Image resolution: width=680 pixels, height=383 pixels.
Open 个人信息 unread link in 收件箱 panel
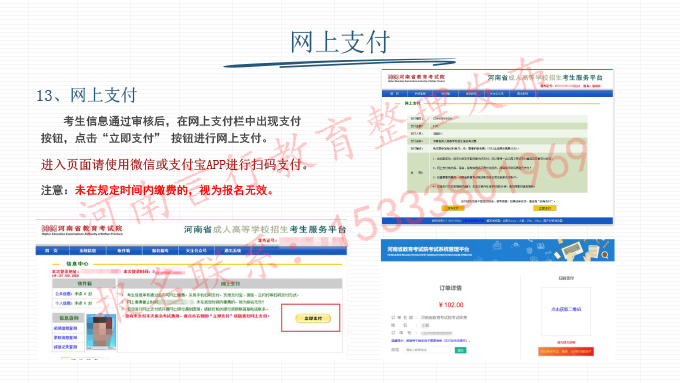tap(73, 303)
